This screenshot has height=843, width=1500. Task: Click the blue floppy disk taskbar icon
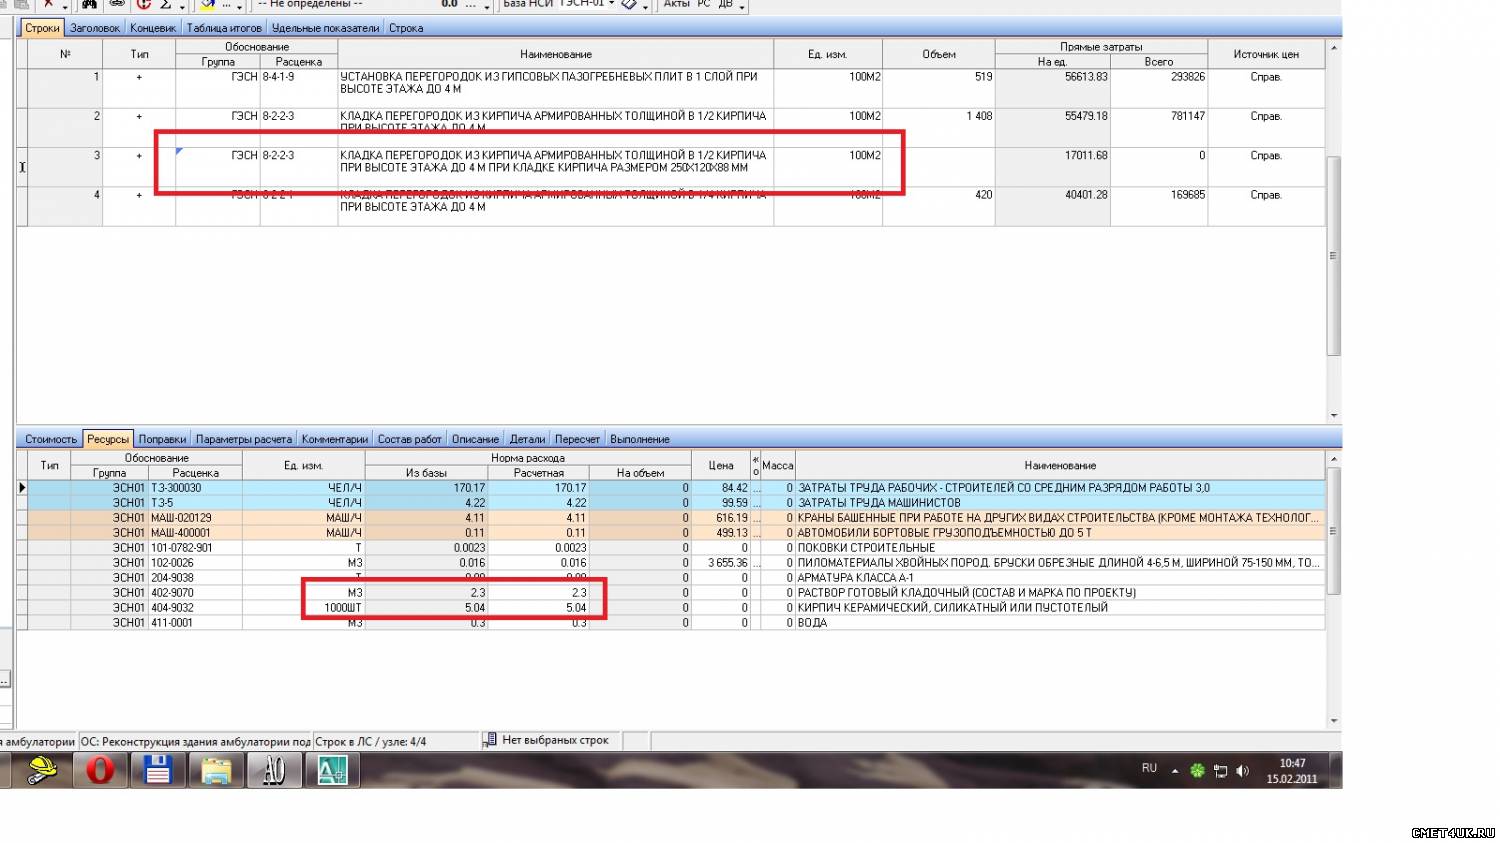[x=158, y=771]
